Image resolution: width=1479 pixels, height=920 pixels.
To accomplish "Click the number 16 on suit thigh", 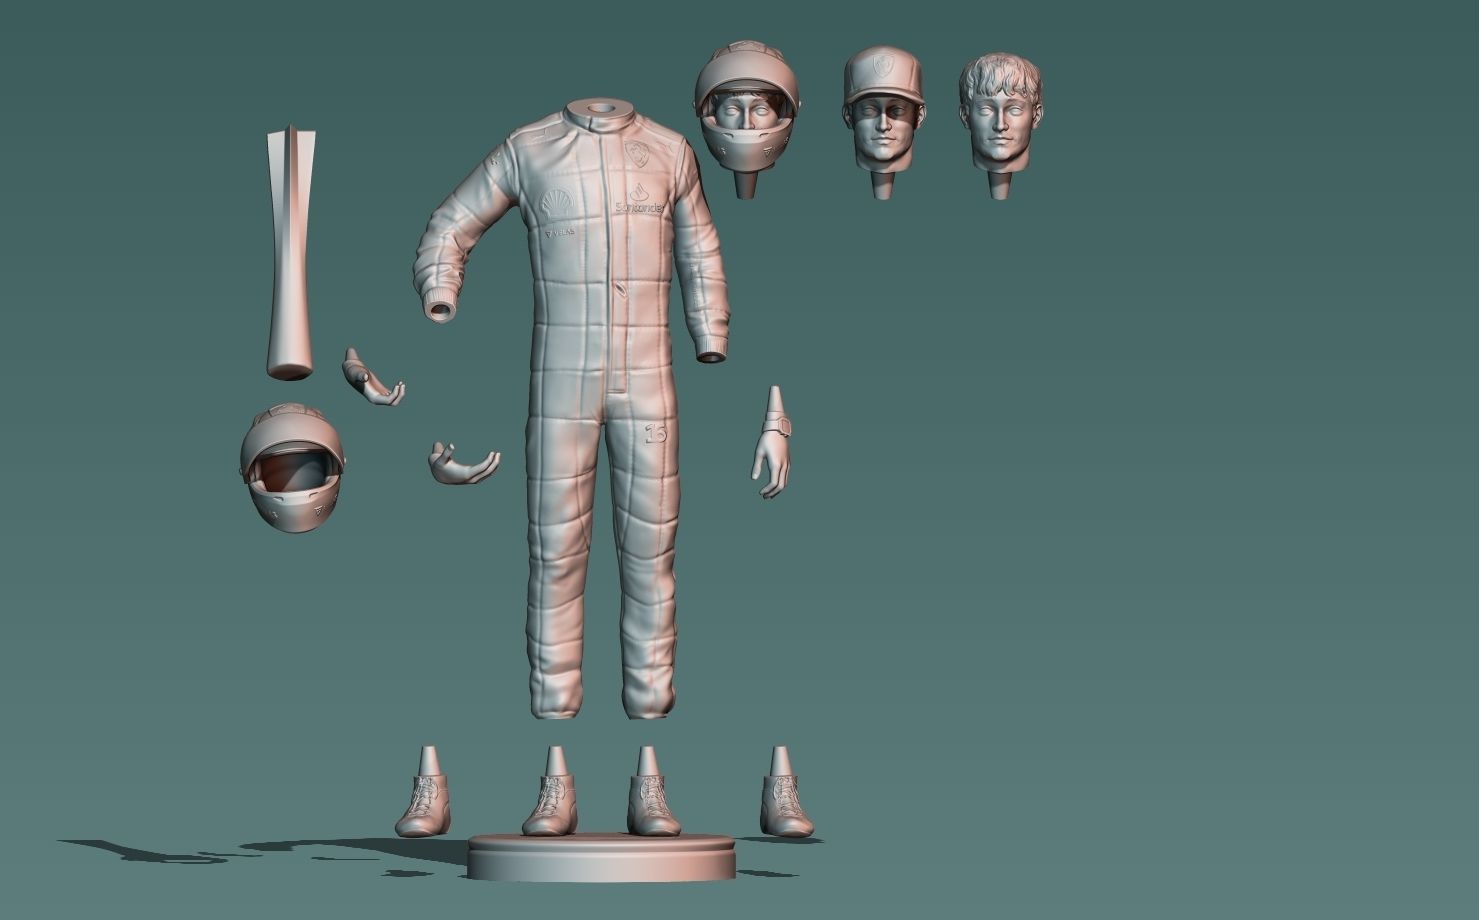I will click(x=656, y=433).
